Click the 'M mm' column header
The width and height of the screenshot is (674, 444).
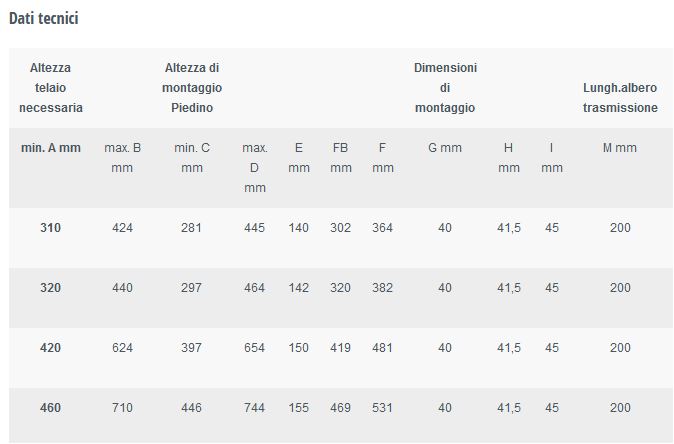[x=620, y=148]
